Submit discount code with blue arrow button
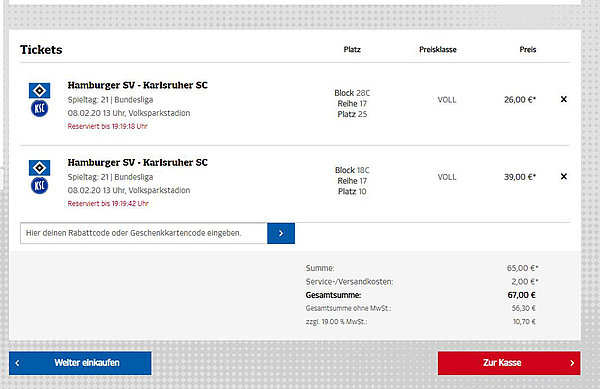The image size is (600, 389). [281, 233]
